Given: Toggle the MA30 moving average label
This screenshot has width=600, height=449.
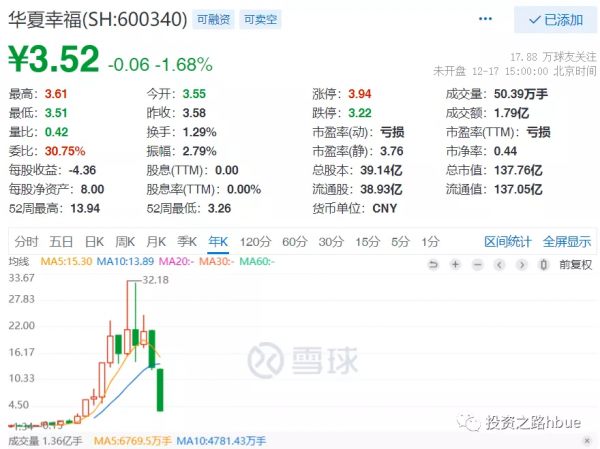Looking at the screenshot, I should pyautogui.click(x=217, y=261).
